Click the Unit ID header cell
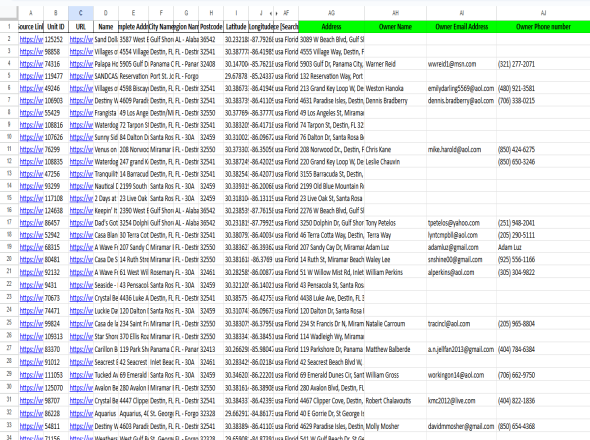Screen dimensions: 590x440 tap(56, 27)
